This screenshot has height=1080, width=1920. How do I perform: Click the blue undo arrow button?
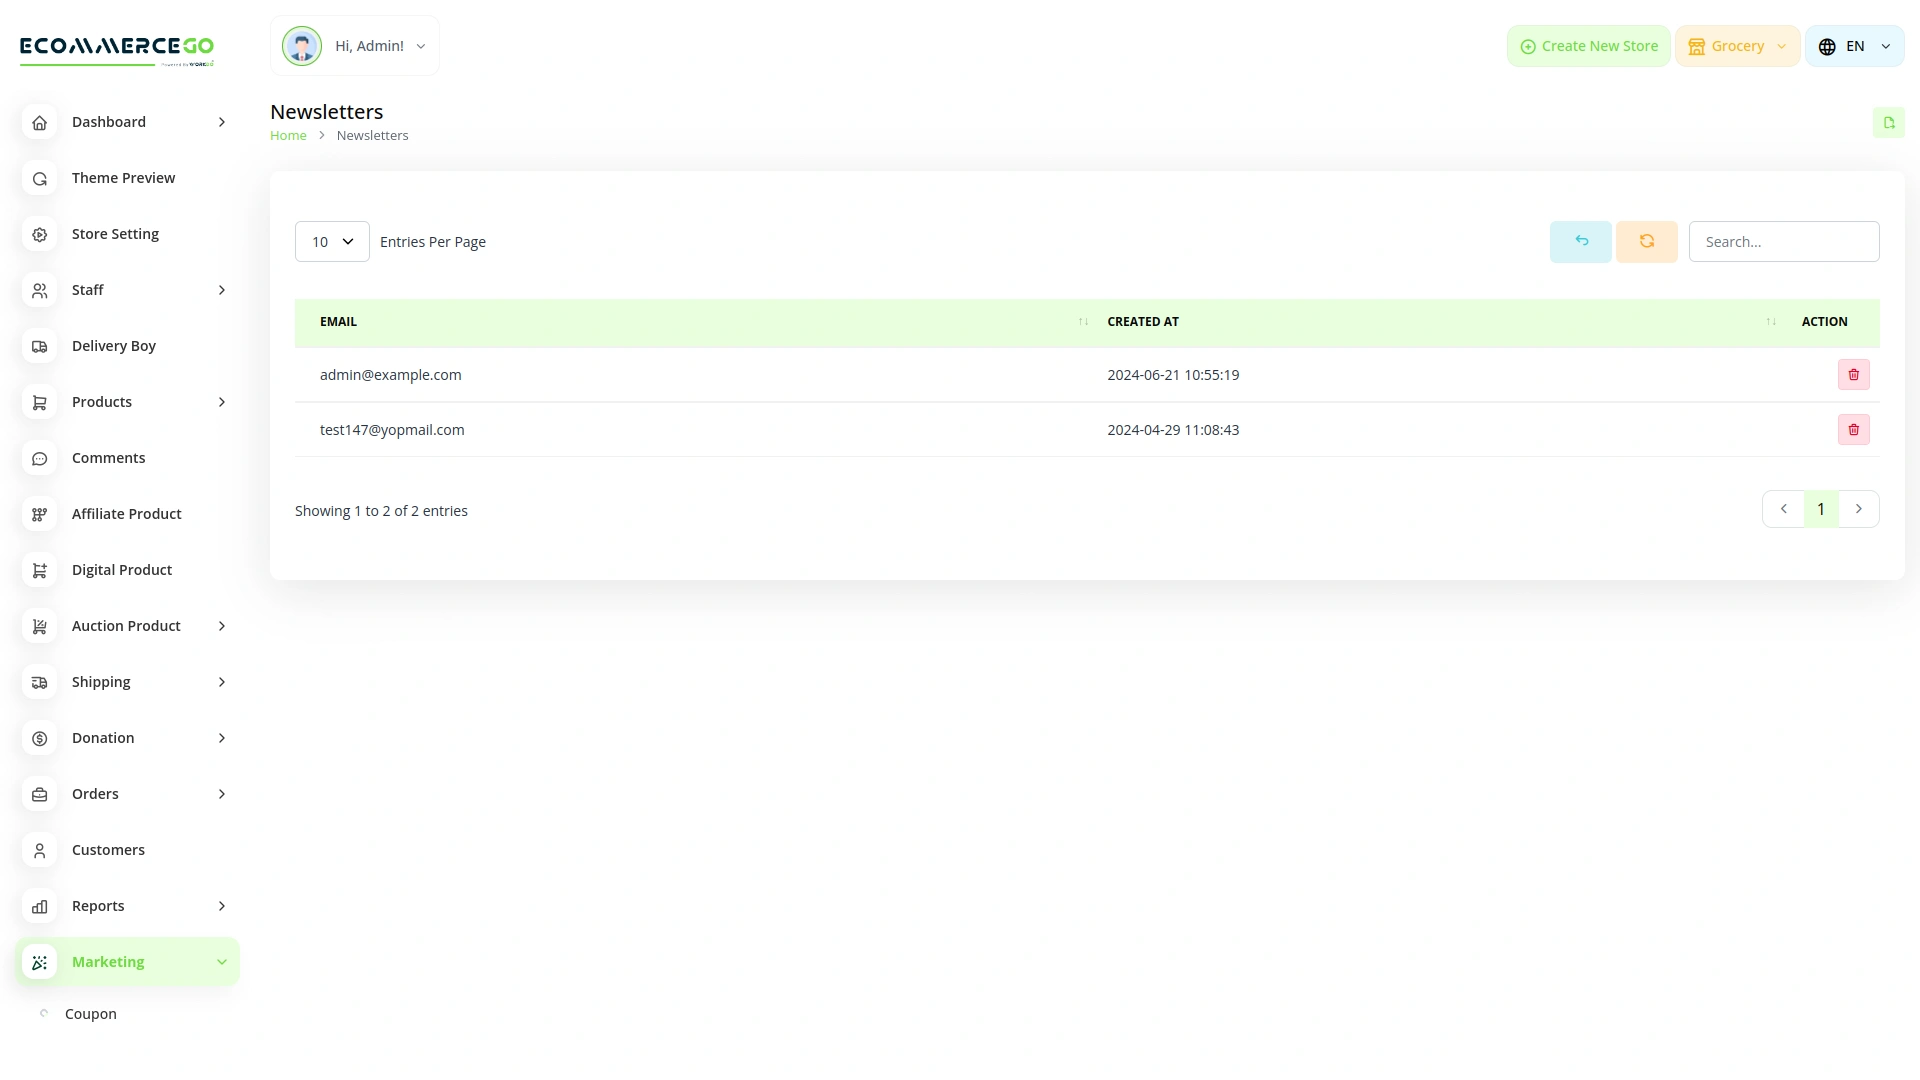(x=1580, y=241)
